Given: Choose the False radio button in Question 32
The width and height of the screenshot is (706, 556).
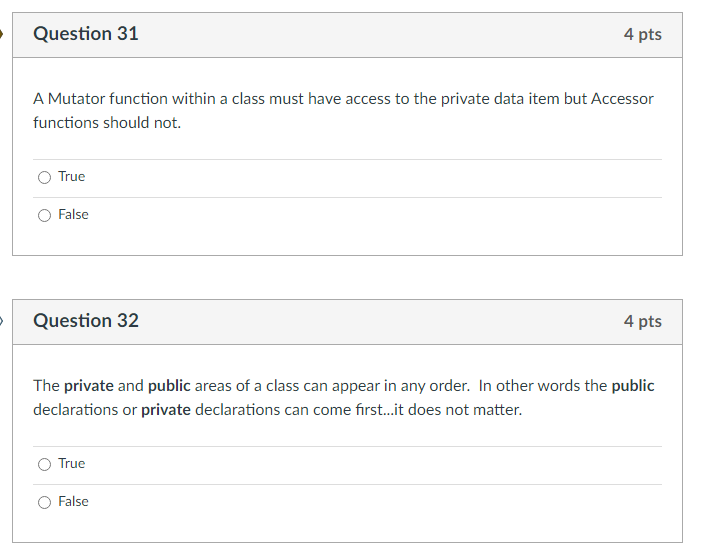Looking at the screenshot, I should tap(44, 502).
